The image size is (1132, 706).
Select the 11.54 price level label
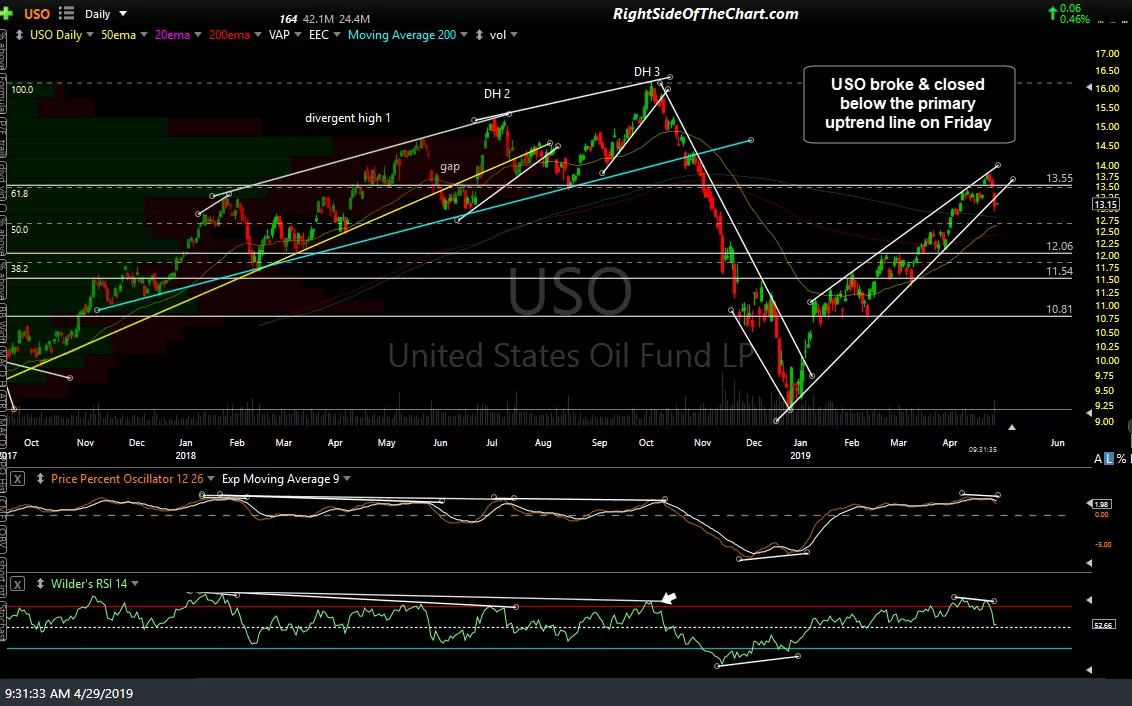pyautogui.click(x=1059, y=271)
